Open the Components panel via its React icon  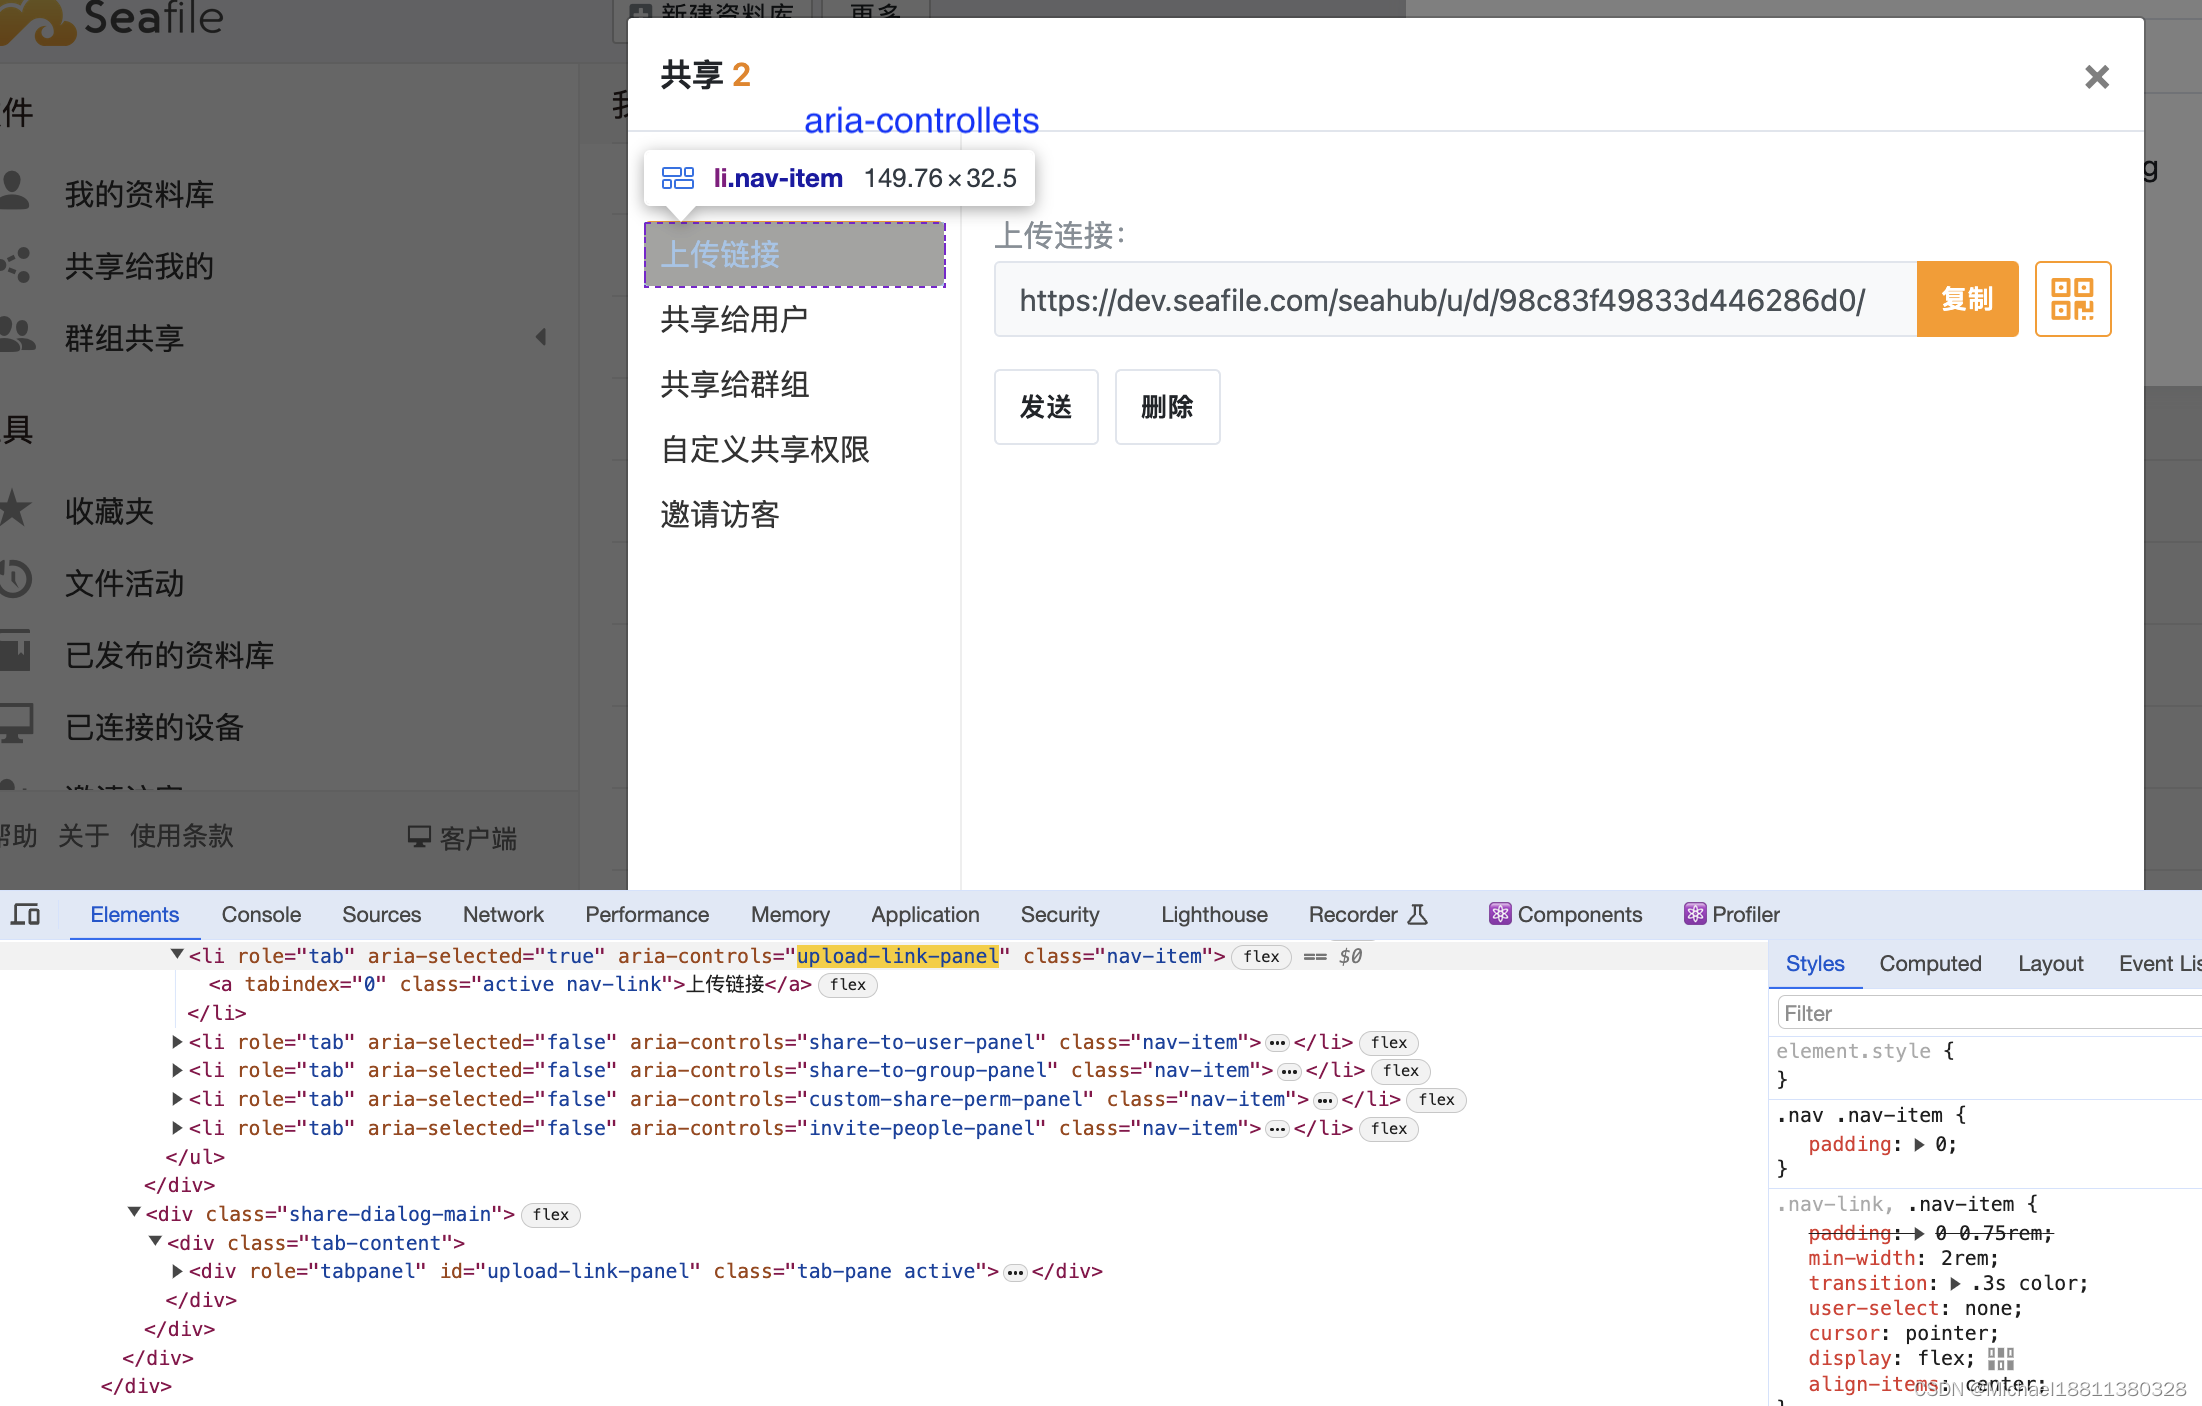click(x=1499, y=913)
